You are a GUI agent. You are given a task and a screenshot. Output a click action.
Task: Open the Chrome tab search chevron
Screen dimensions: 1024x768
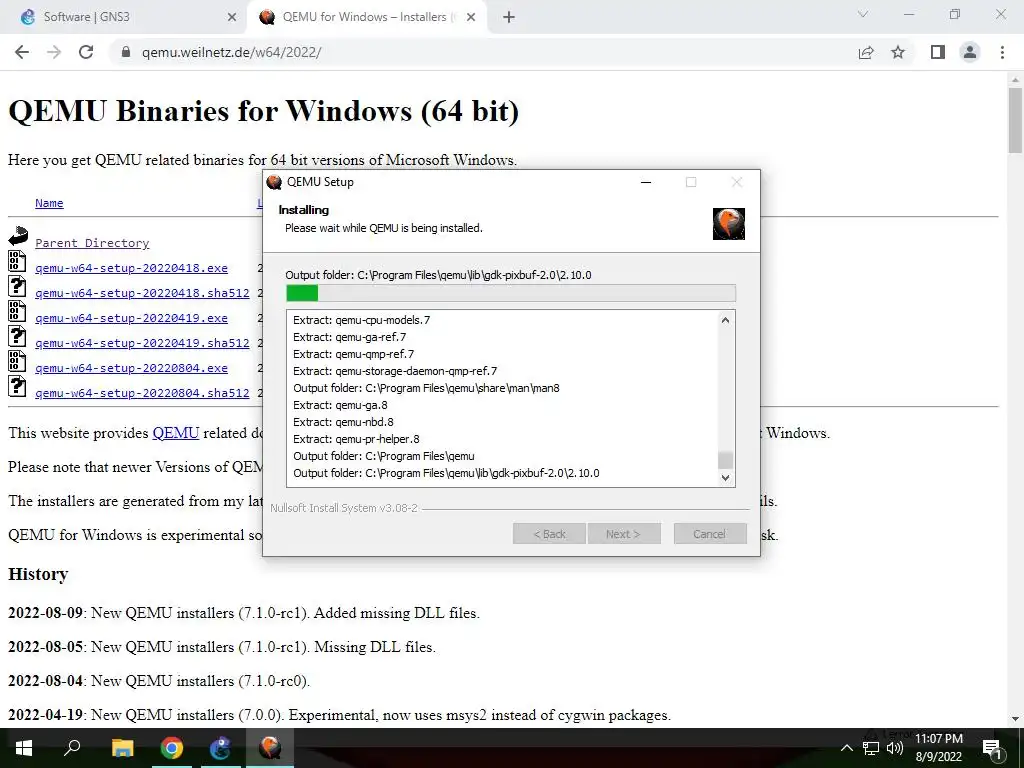pyautogui.click(x=863, y=14)
